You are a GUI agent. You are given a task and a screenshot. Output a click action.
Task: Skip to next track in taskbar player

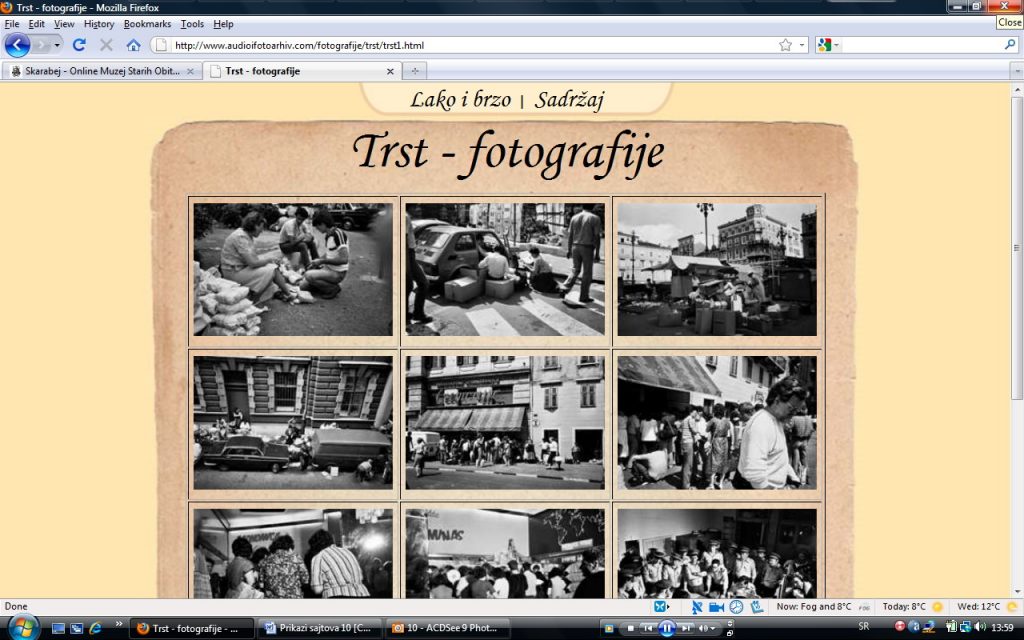coord(686,628)
